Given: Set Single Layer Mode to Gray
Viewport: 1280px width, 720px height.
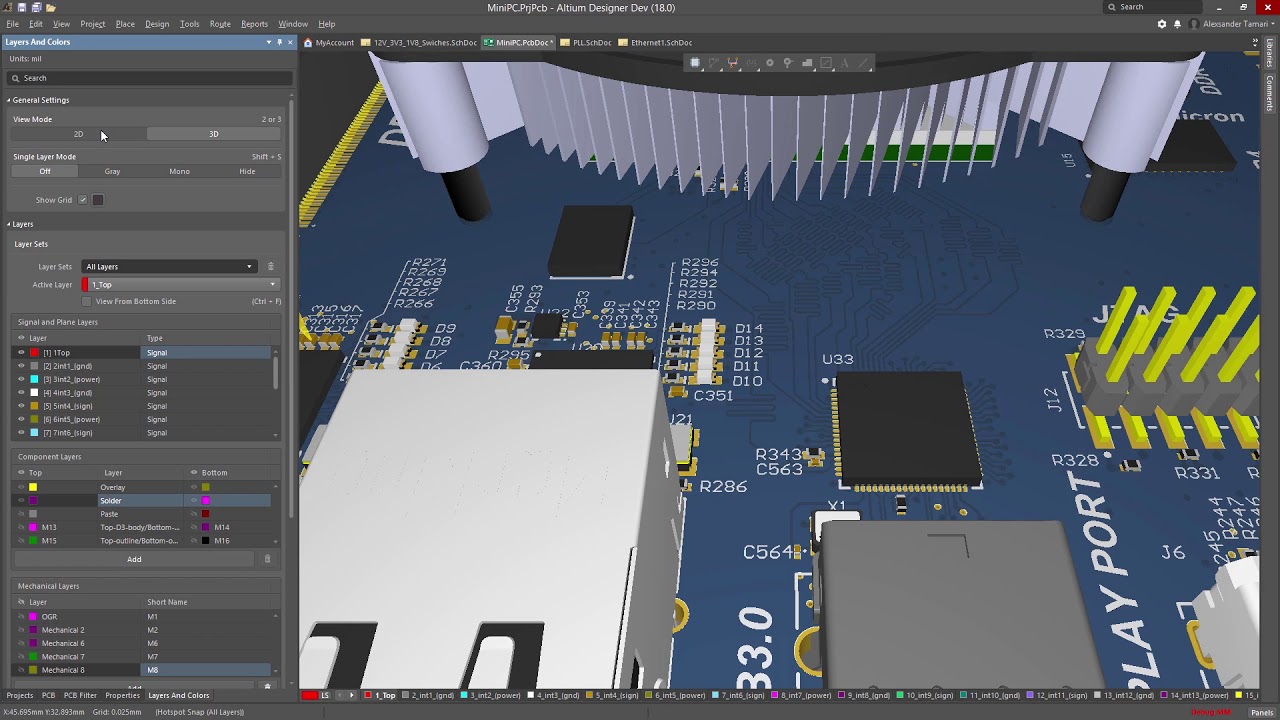Looking at the screenshot, I should [112, 171].
